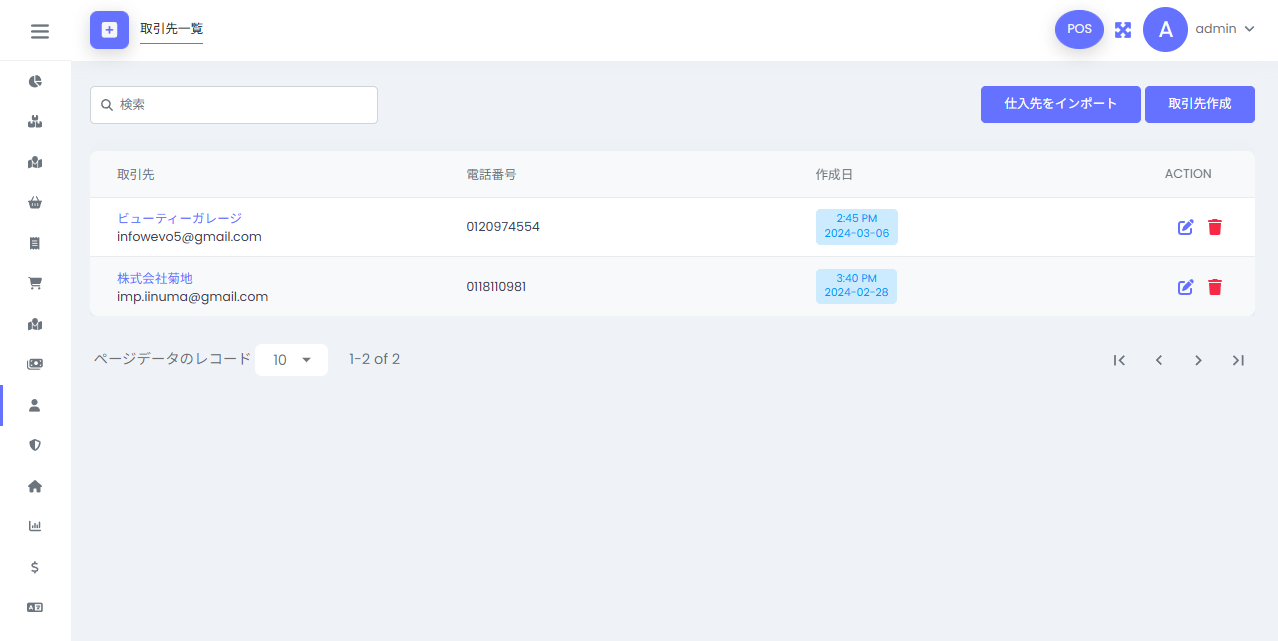
Task: Open the shopping cart sidebar icon
Action: (35, 283)
